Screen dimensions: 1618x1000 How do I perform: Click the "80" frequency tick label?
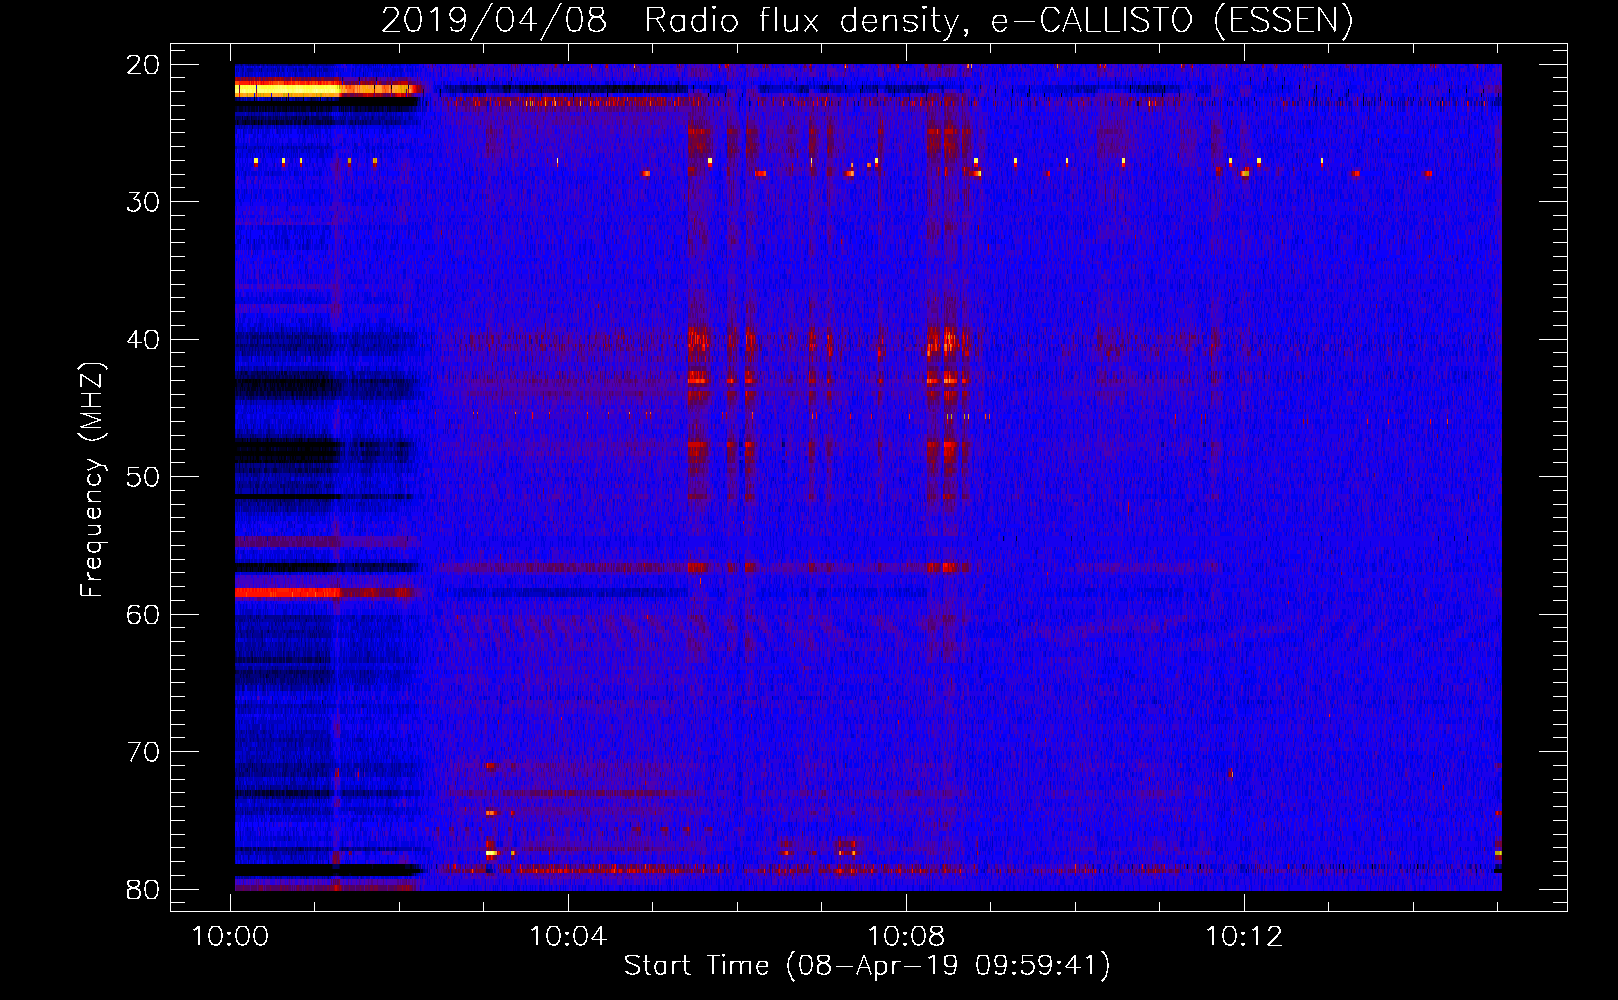[144, 889]
